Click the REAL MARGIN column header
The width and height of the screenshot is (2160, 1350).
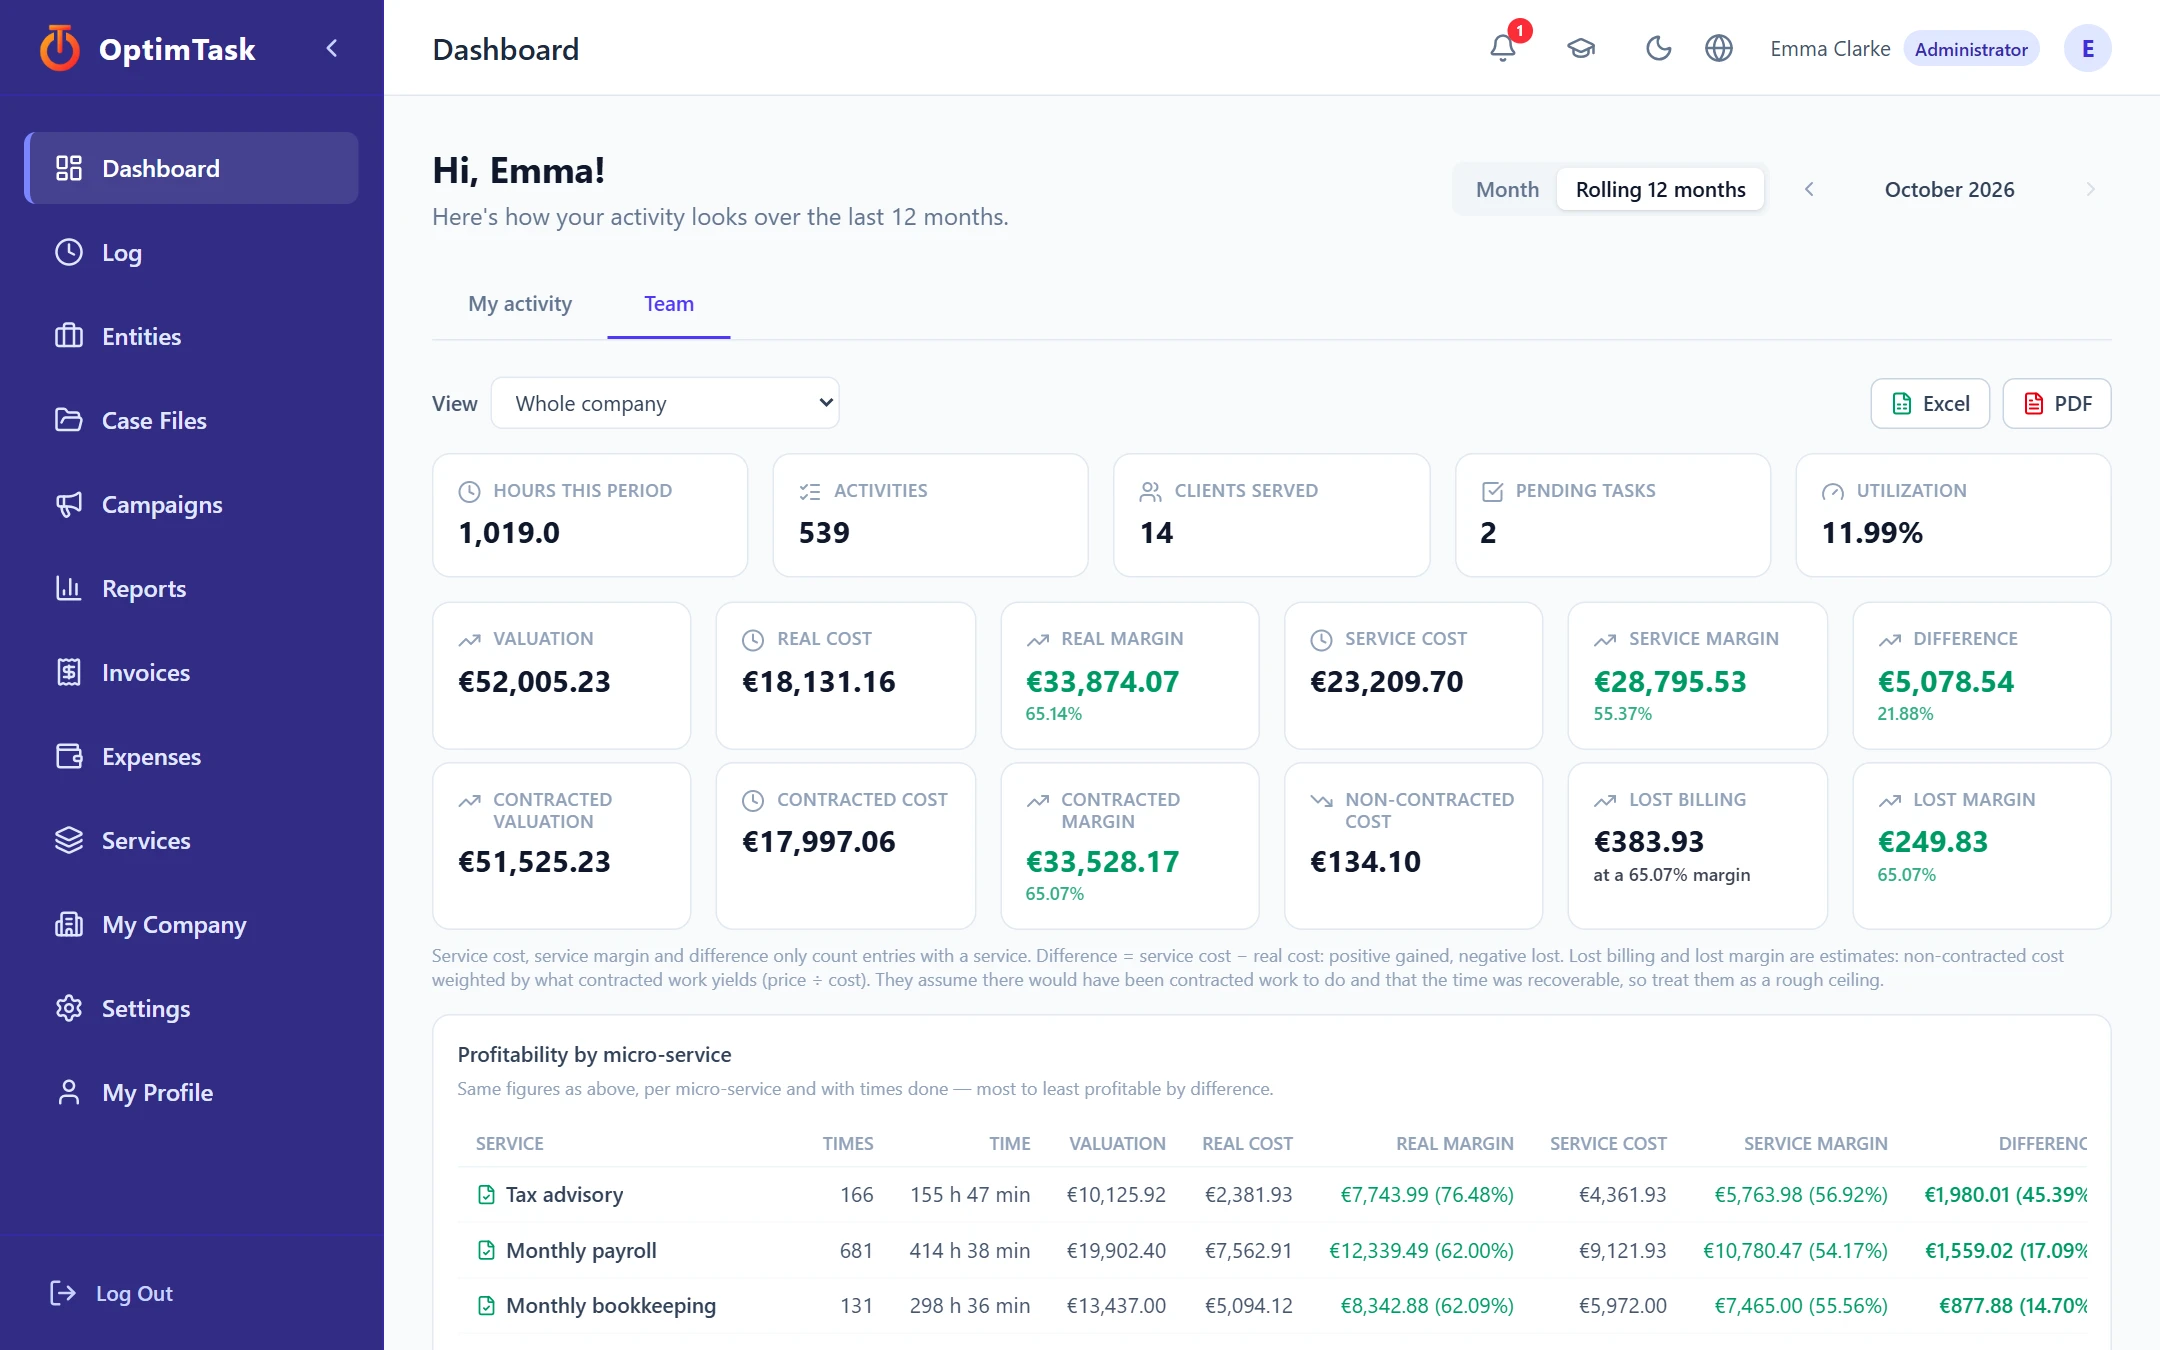click(1454, 1143)
